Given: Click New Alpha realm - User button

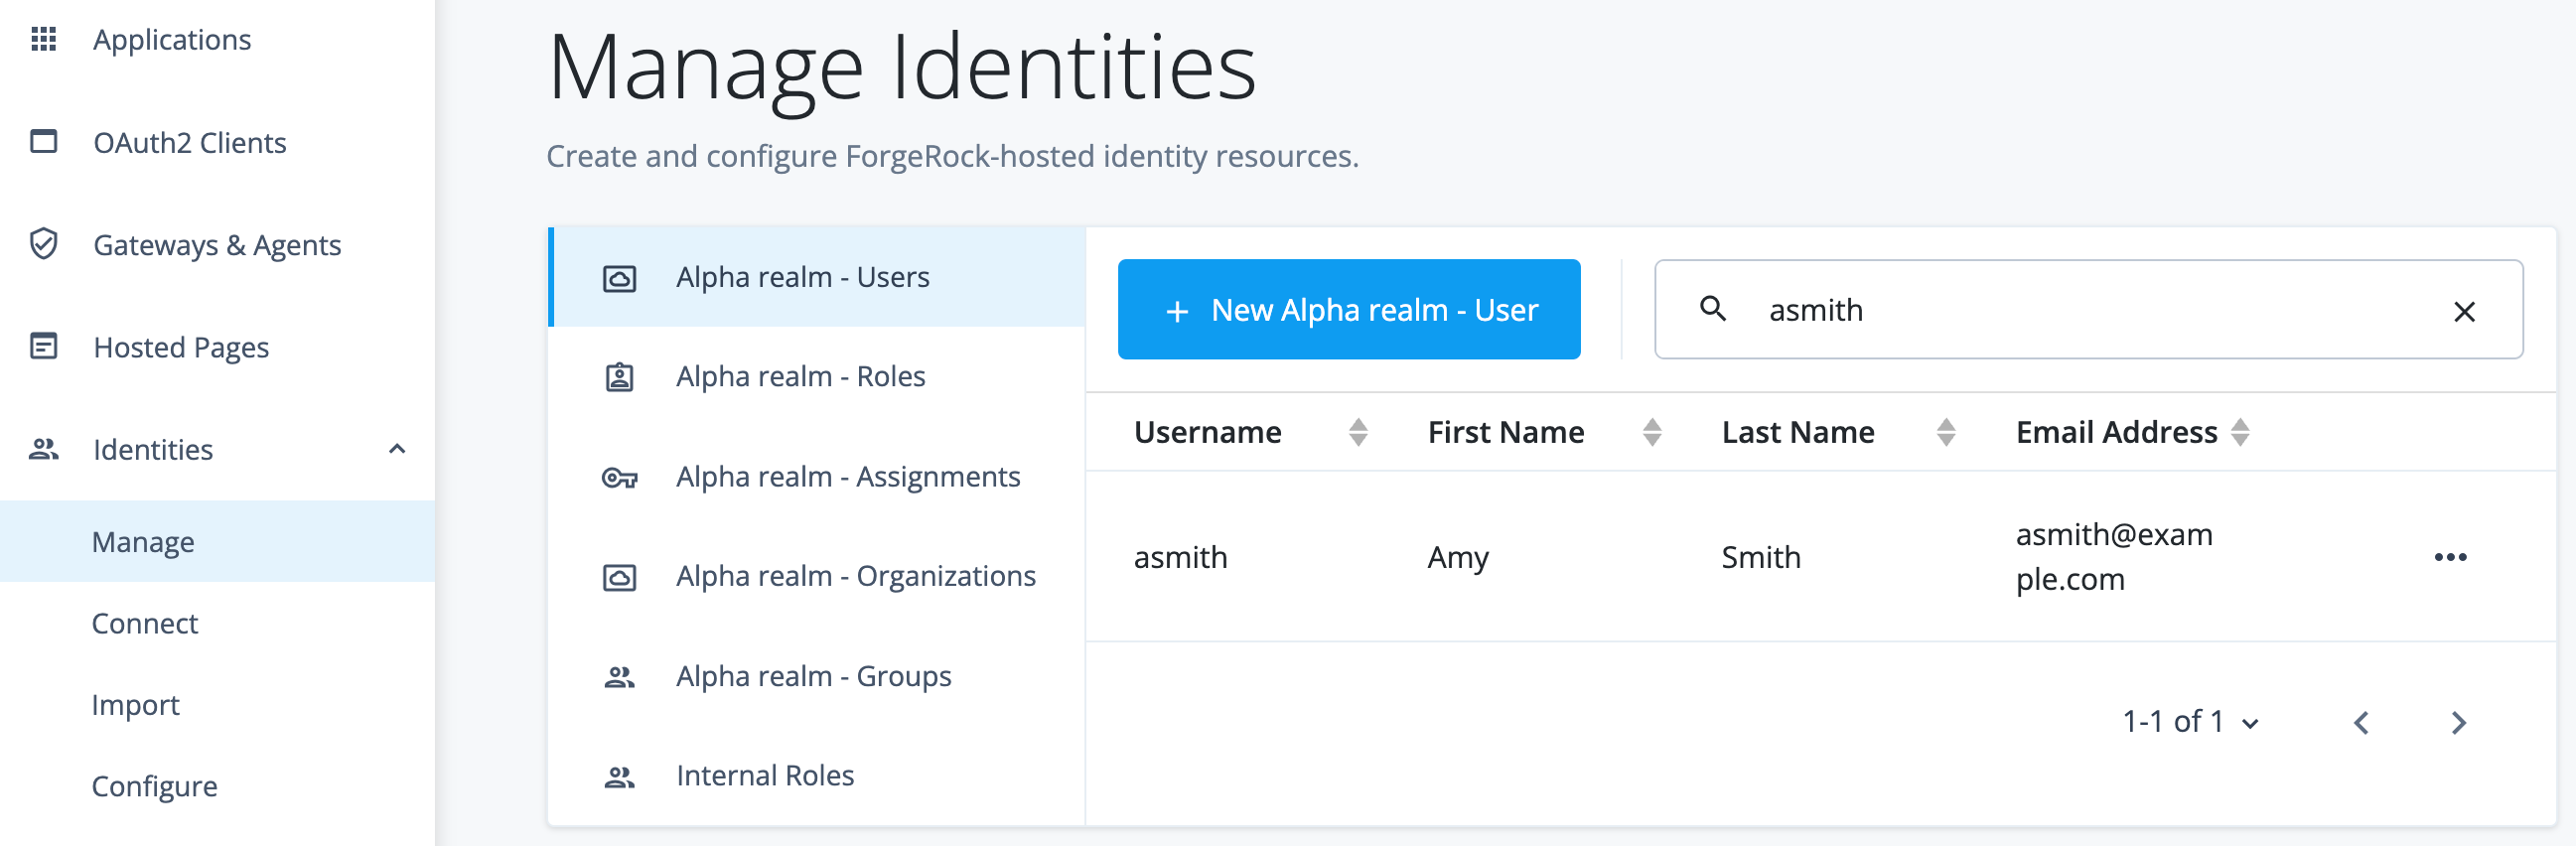Looking at the screenshot, I should [x=1348, y=309].
